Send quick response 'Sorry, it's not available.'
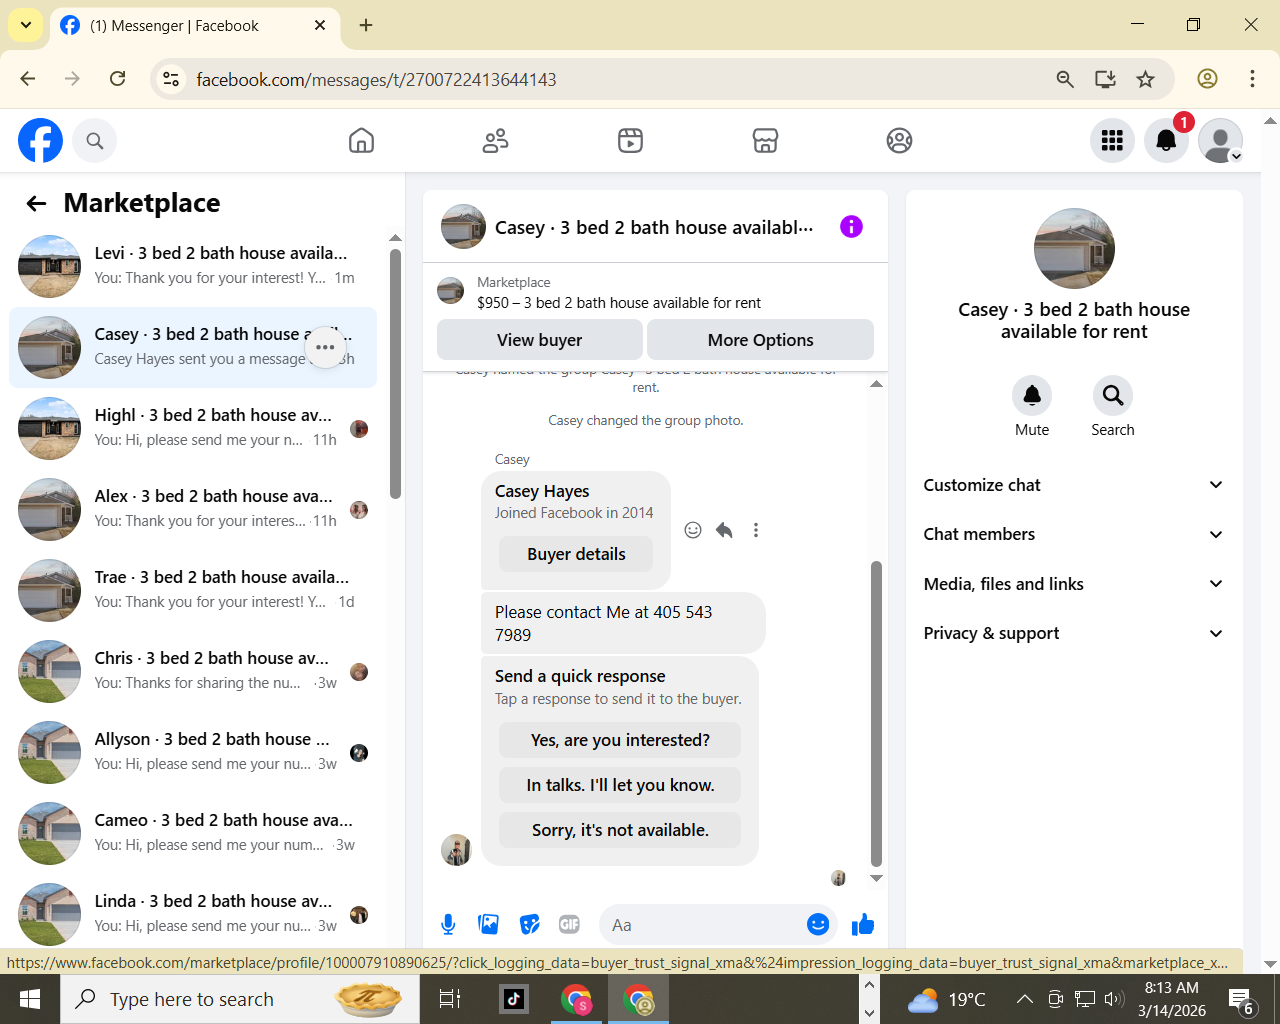The height and width of the screenshot is (1024, 1280). [620, 830]
